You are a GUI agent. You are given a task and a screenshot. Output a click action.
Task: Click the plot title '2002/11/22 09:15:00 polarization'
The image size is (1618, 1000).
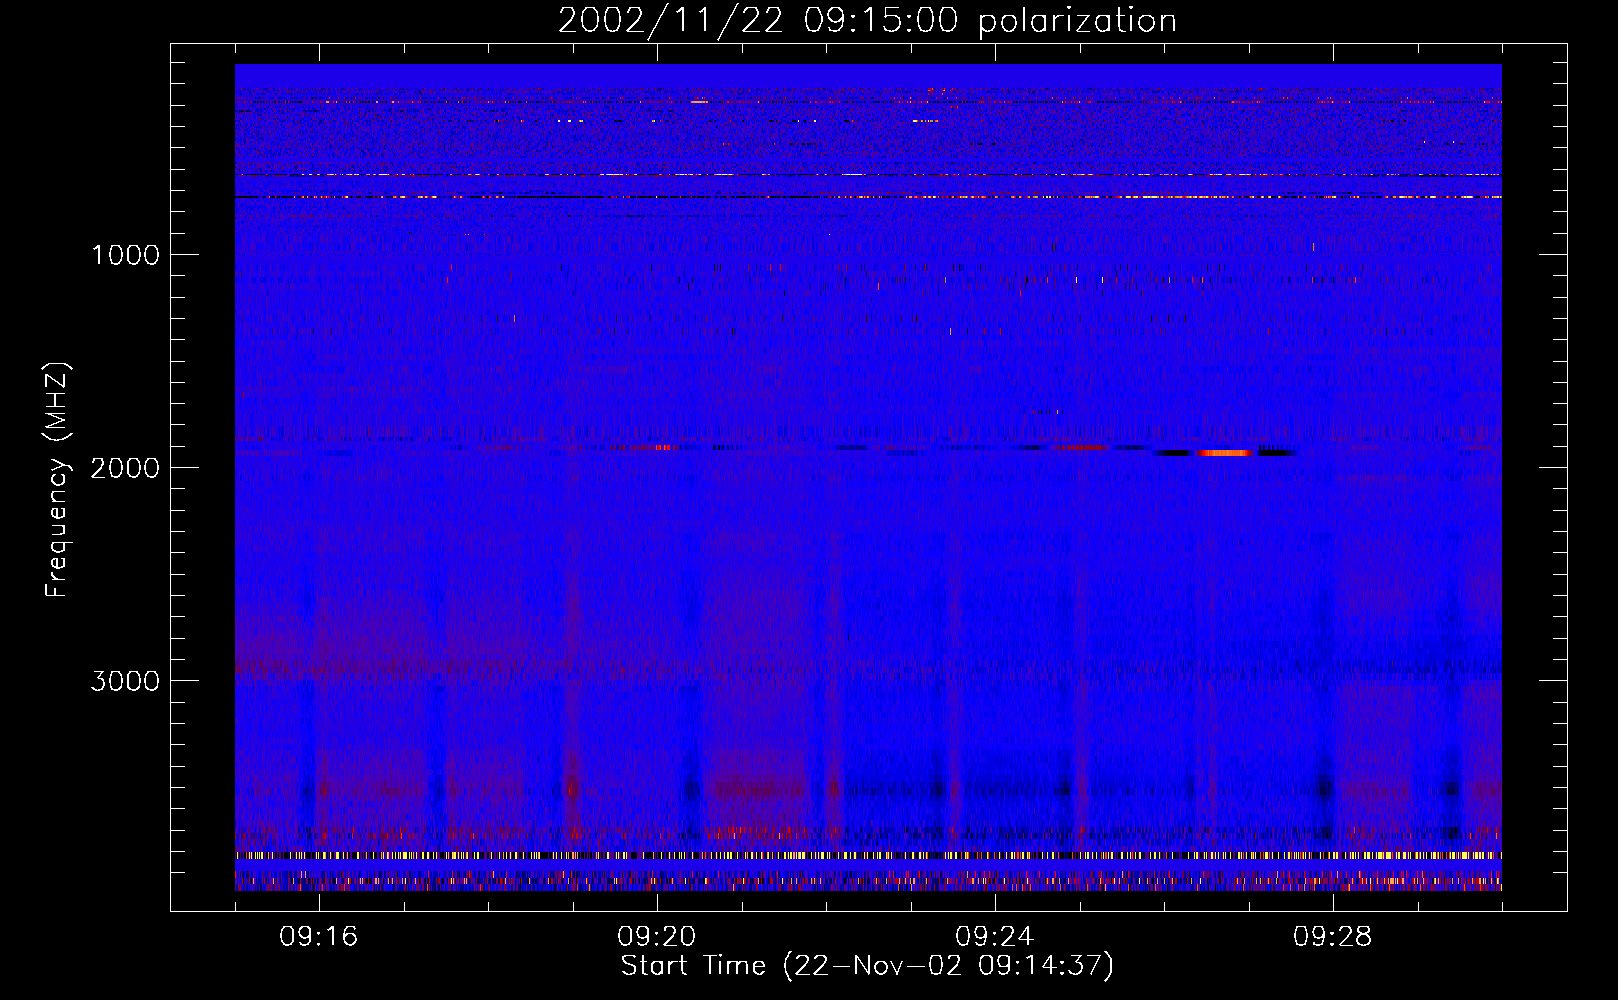867,21
